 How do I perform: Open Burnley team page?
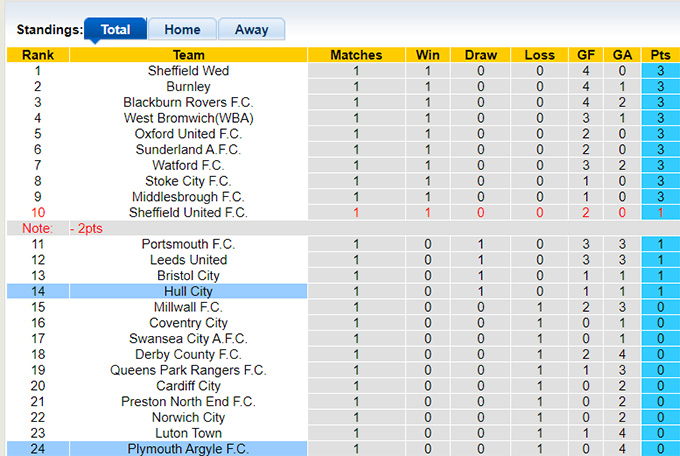coord(188,87)
